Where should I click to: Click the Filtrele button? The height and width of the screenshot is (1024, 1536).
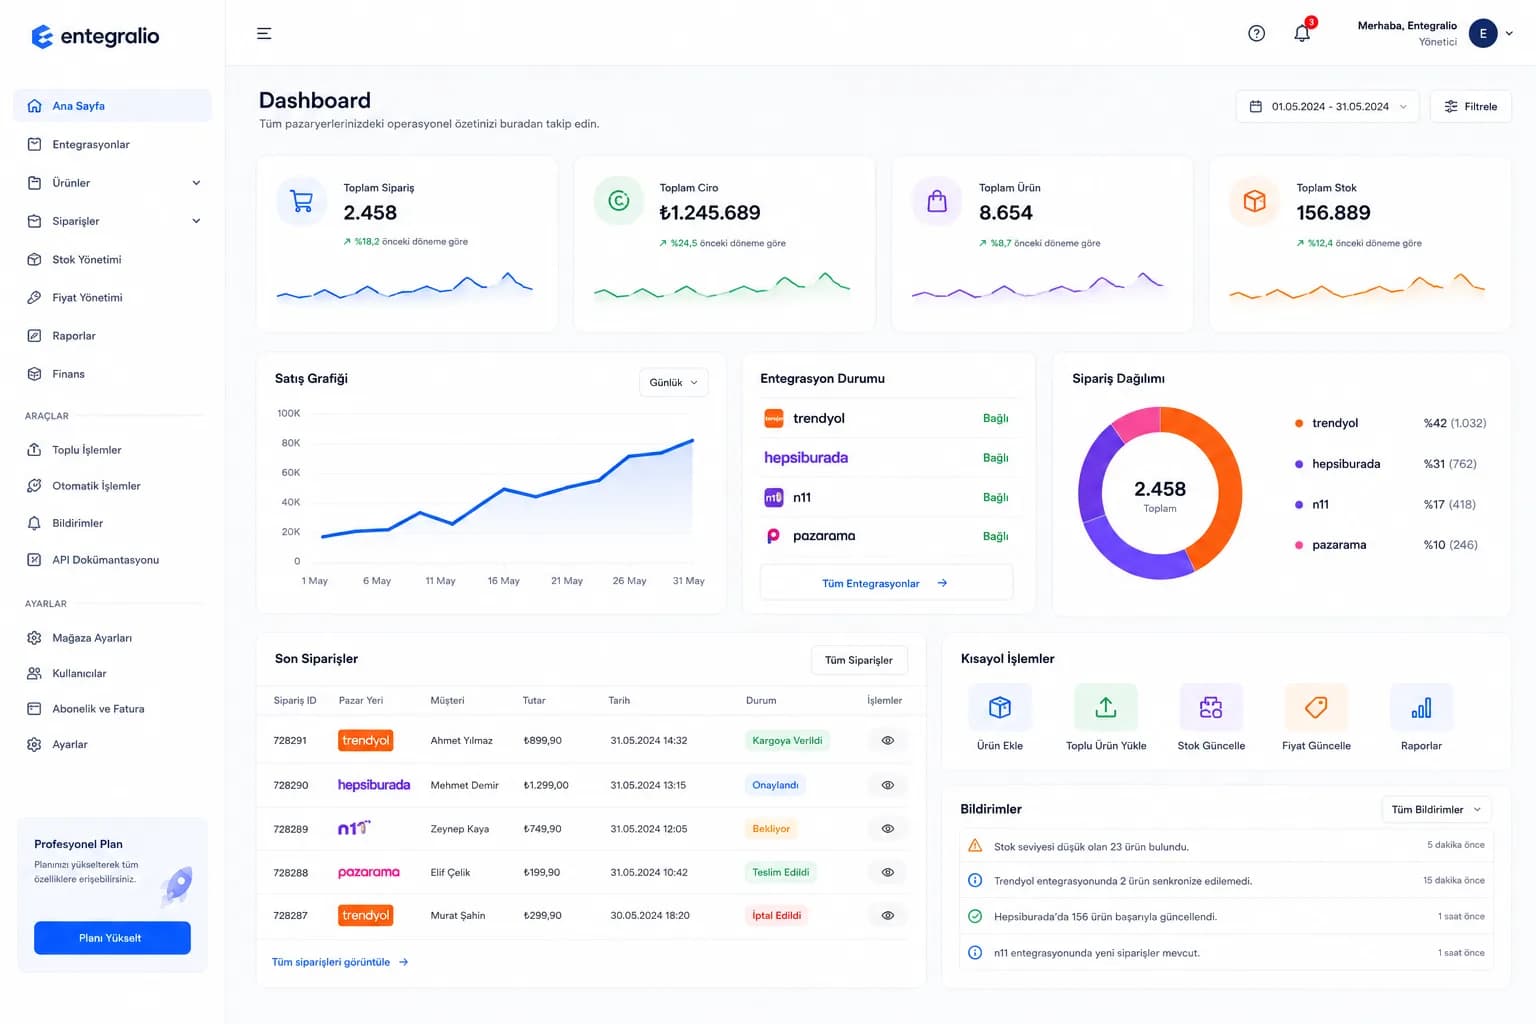click(x=1471, y=107)
